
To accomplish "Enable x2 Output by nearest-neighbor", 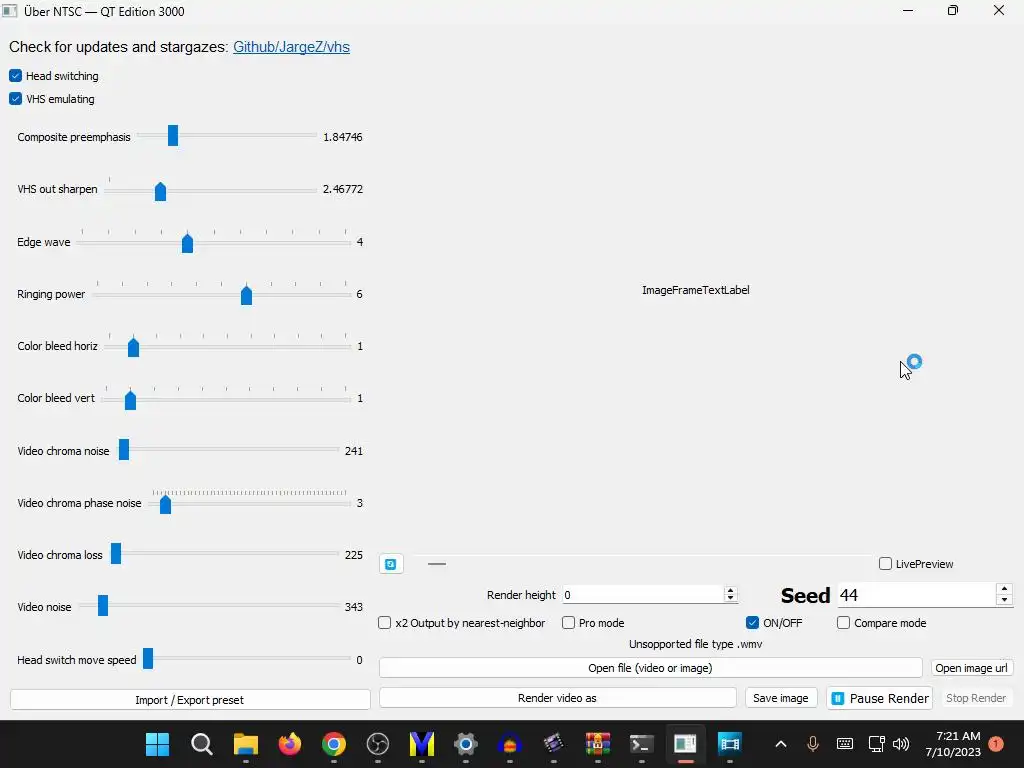I will click(x=385, y=623).
